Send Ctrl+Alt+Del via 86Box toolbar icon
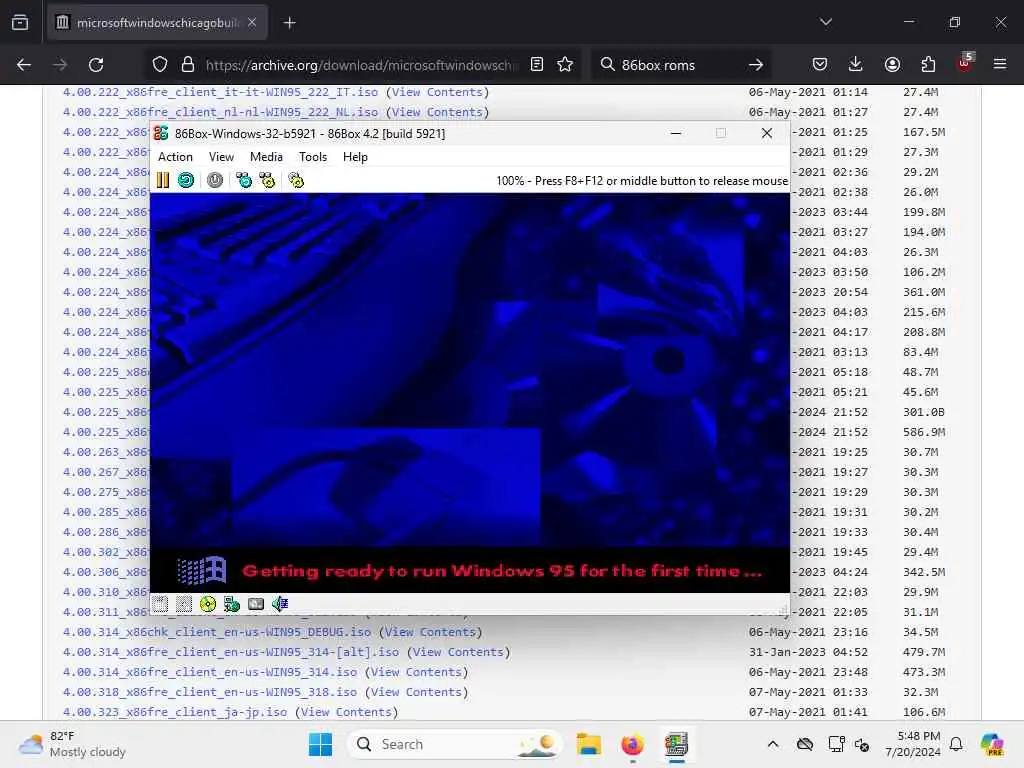 244,180
